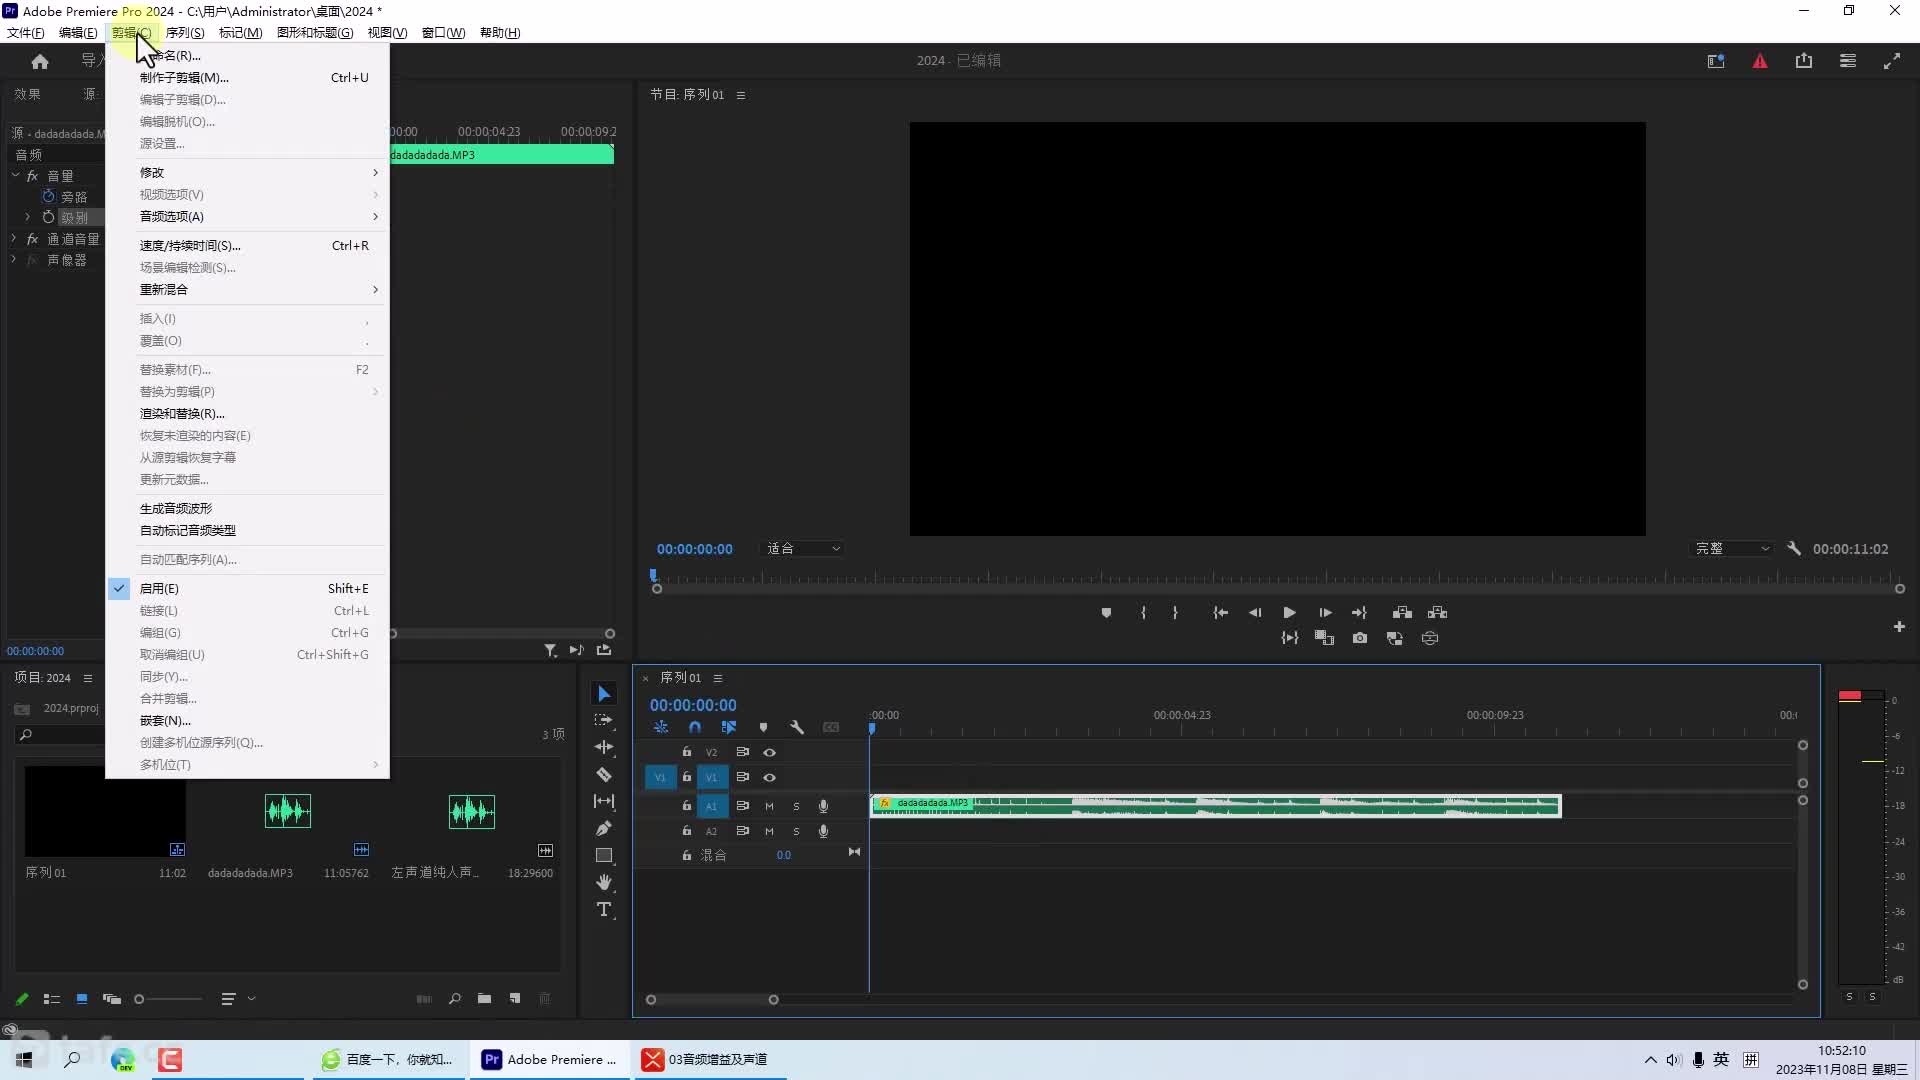The height and width of the screenshot is (1080, 1920).
Task: Open timeline display settings wrench
Action: click(797, 728)
